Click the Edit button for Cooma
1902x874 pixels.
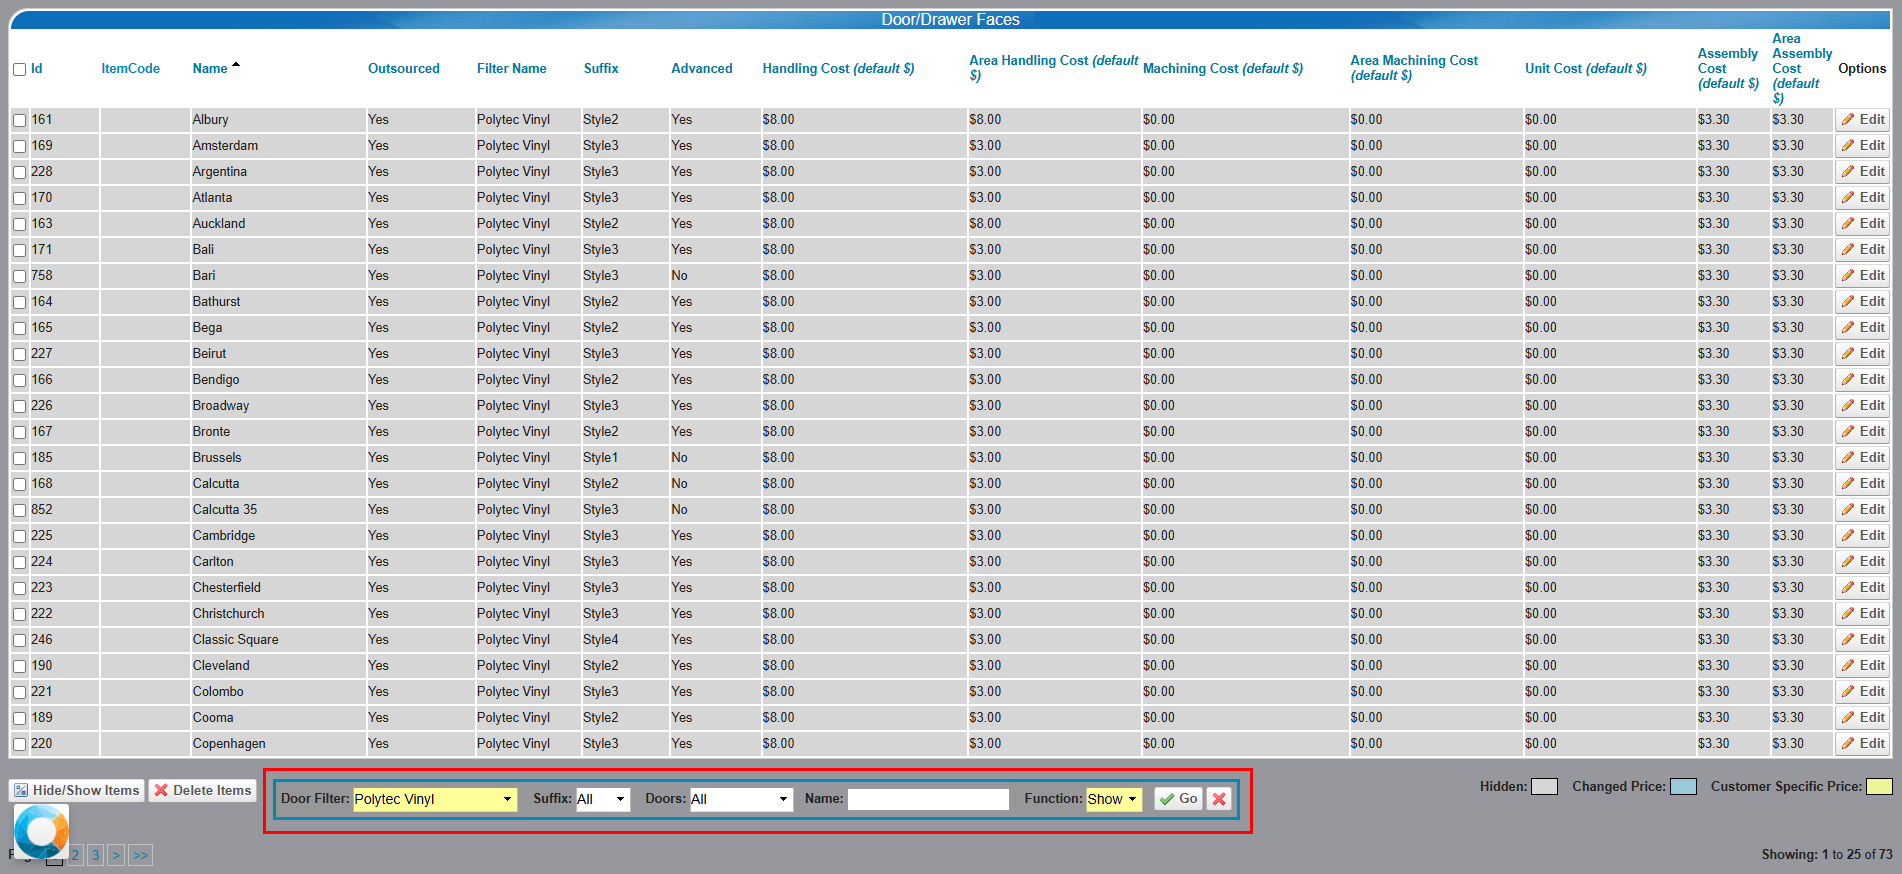click(x=1863, y=718)
